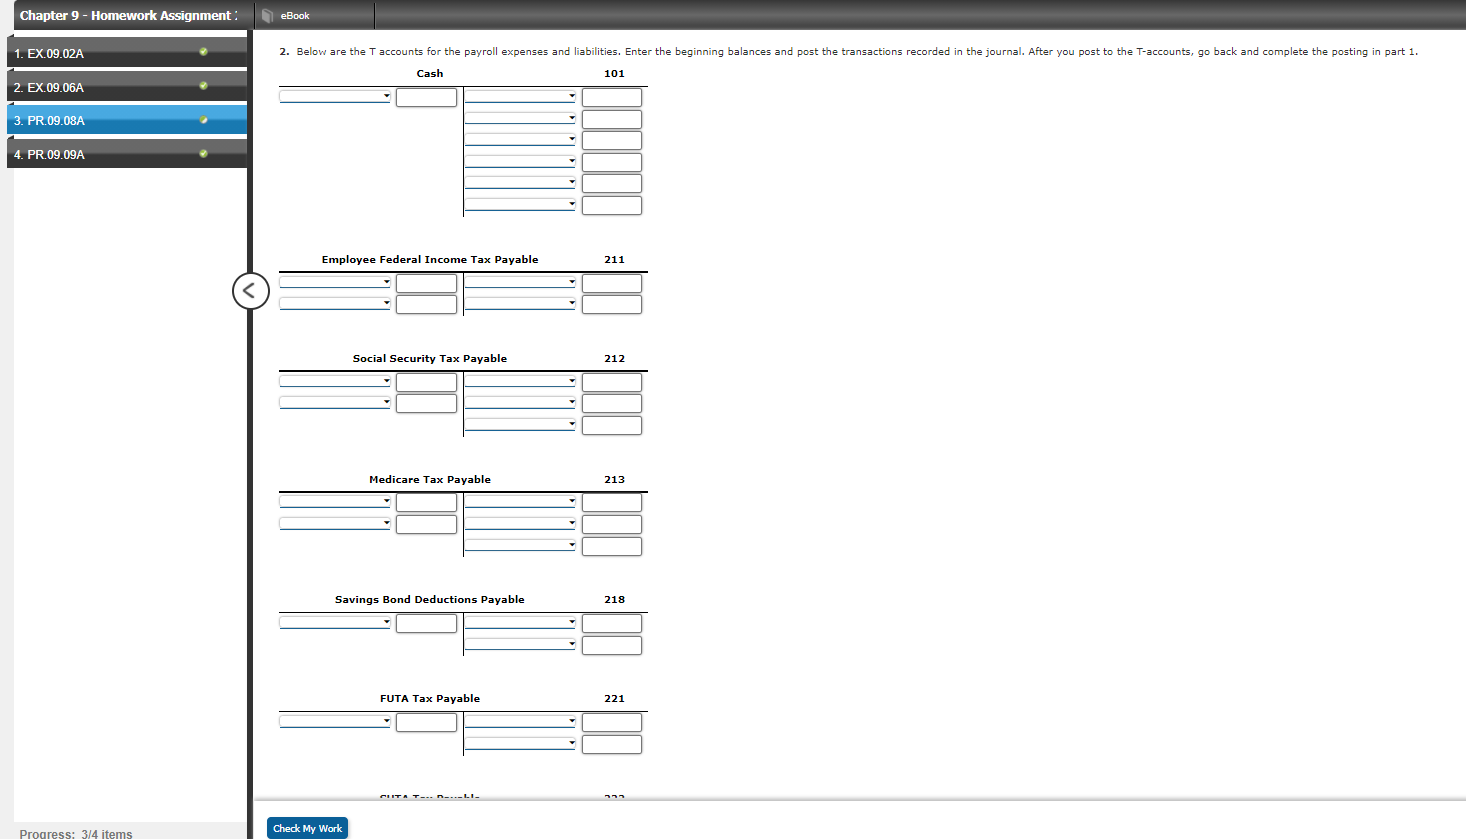Open fourth credit-side dropdown under Cash
Screen dimensions: 1466x839
point(520,161)
